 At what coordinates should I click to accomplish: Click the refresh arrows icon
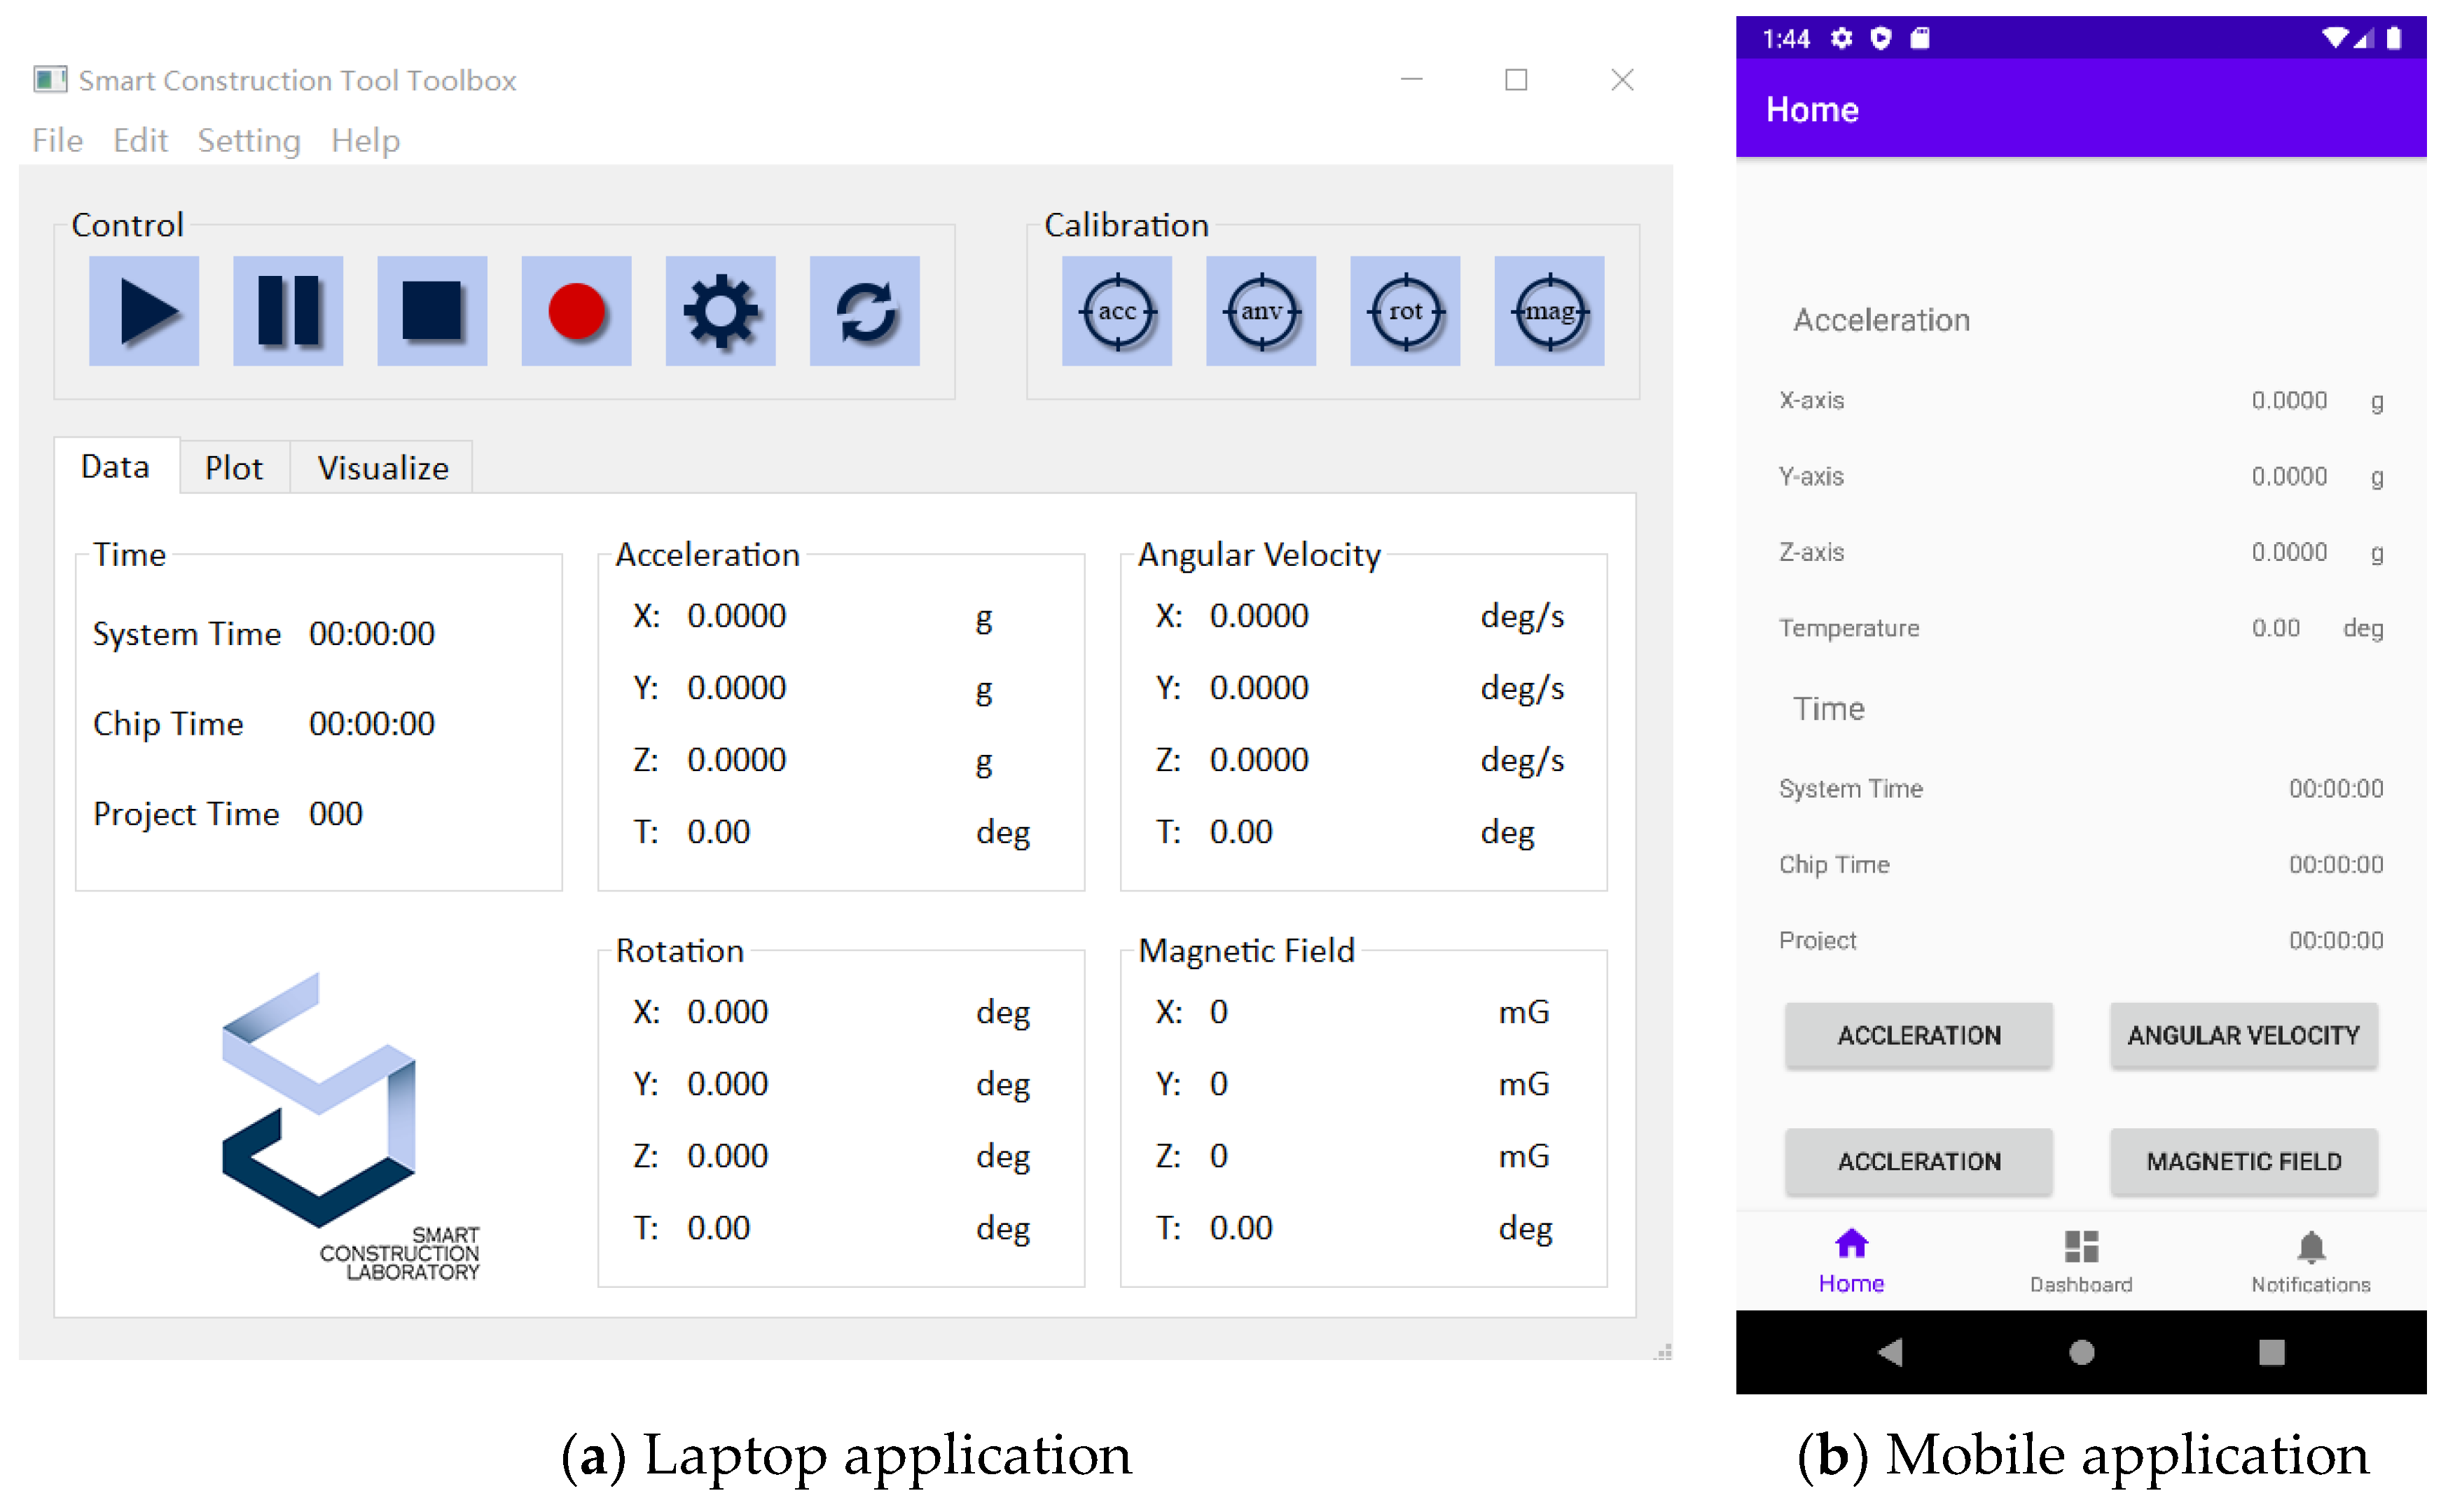[x=864, y=311]
